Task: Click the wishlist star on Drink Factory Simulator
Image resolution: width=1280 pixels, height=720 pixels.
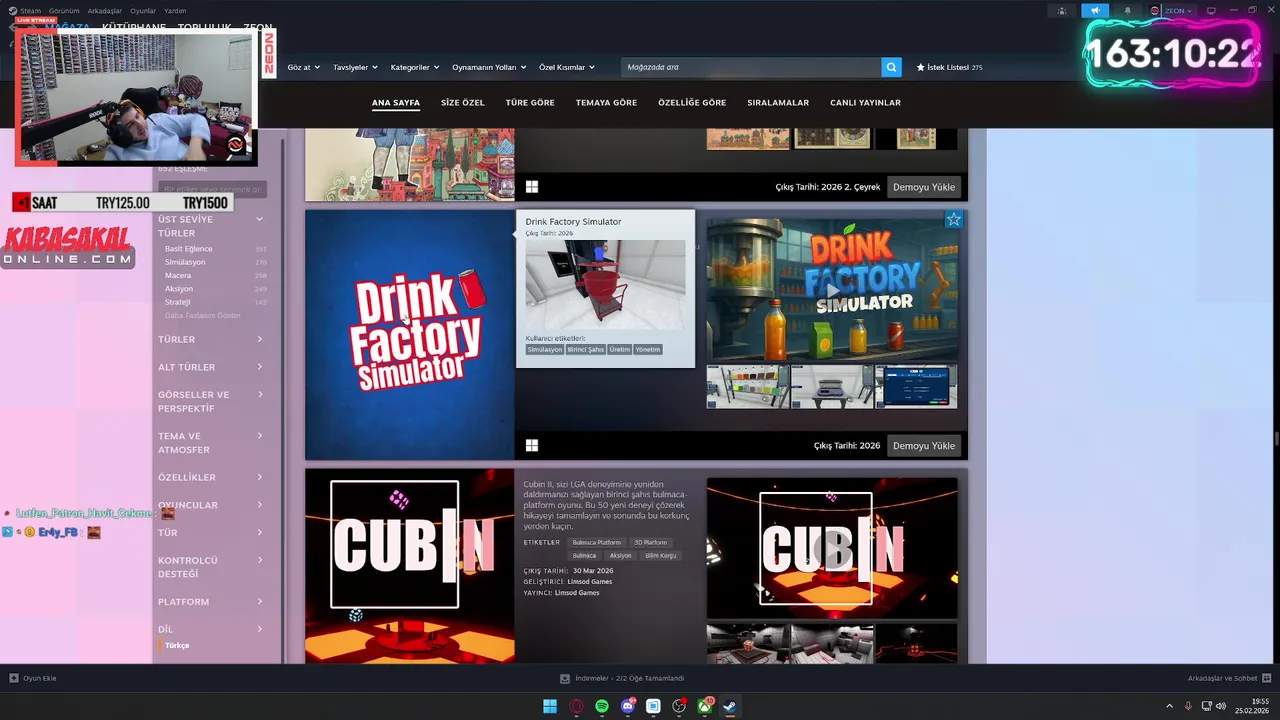Action: [953, 219]
